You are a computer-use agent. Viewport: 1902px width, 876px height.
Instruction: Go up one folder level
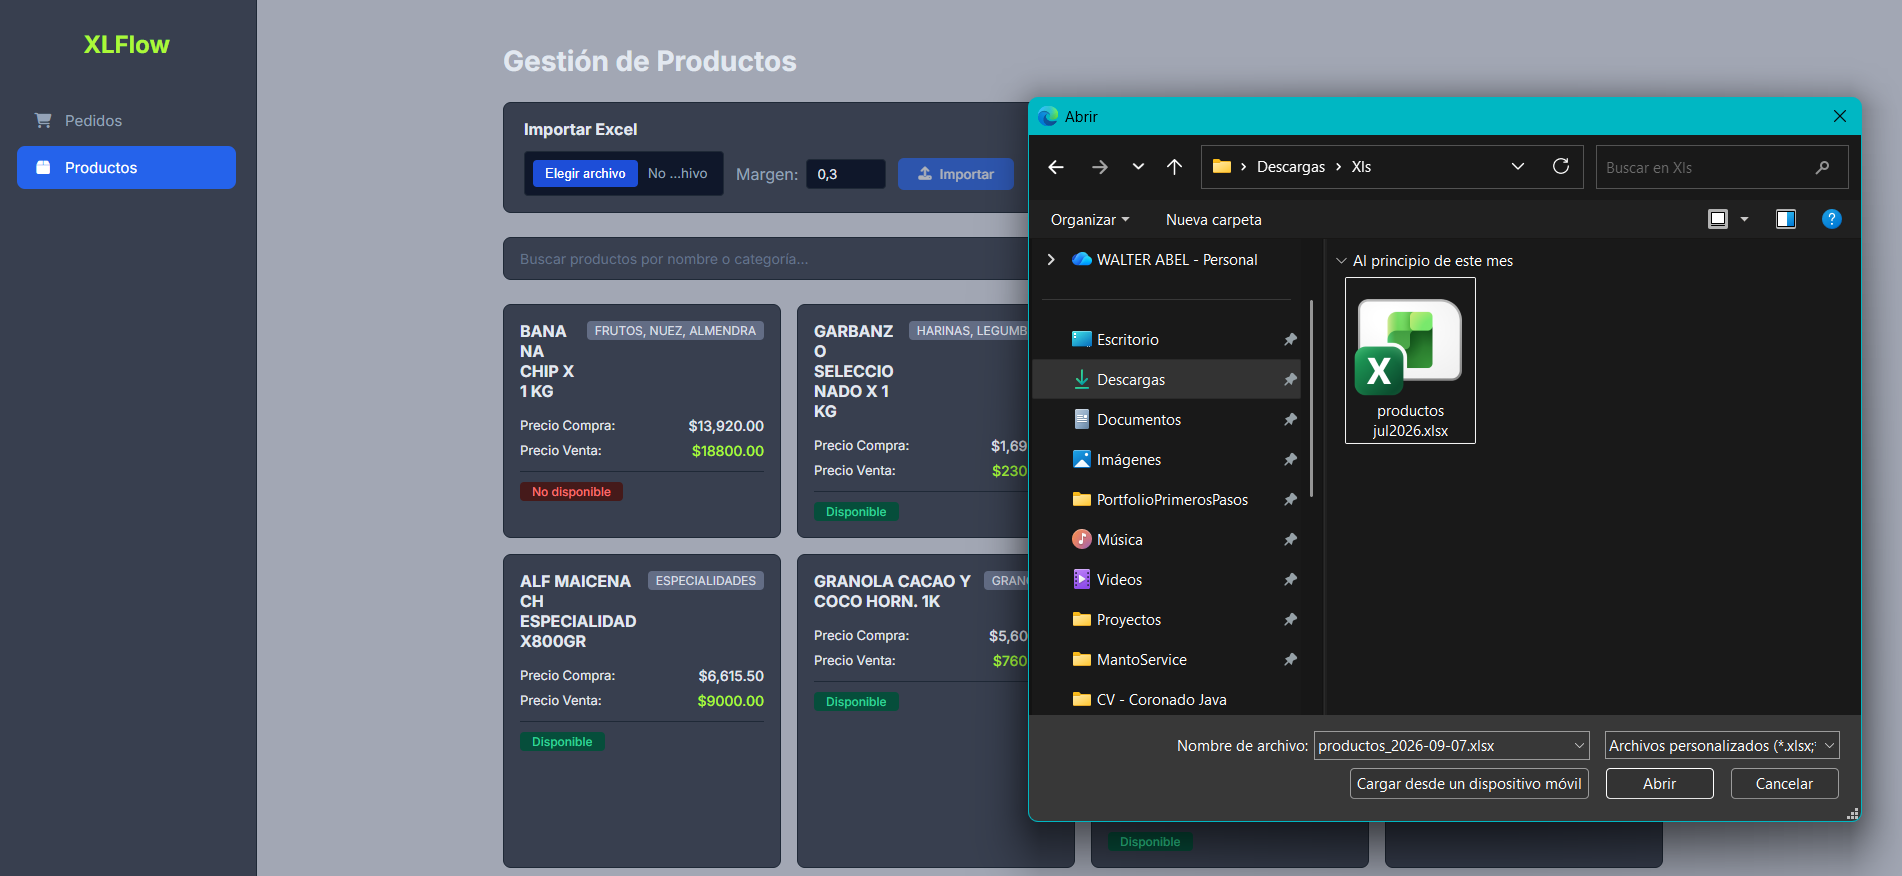click(1174, 167)
